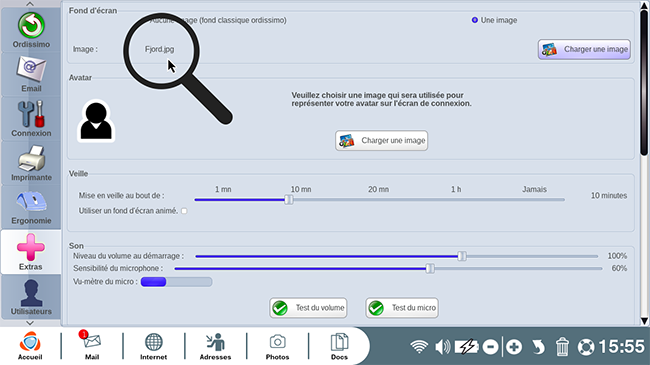The width and height of the screenshot is (650, 365).
Task: Expand sidebar list with the bottom chevron
Action: pos(30,323)
